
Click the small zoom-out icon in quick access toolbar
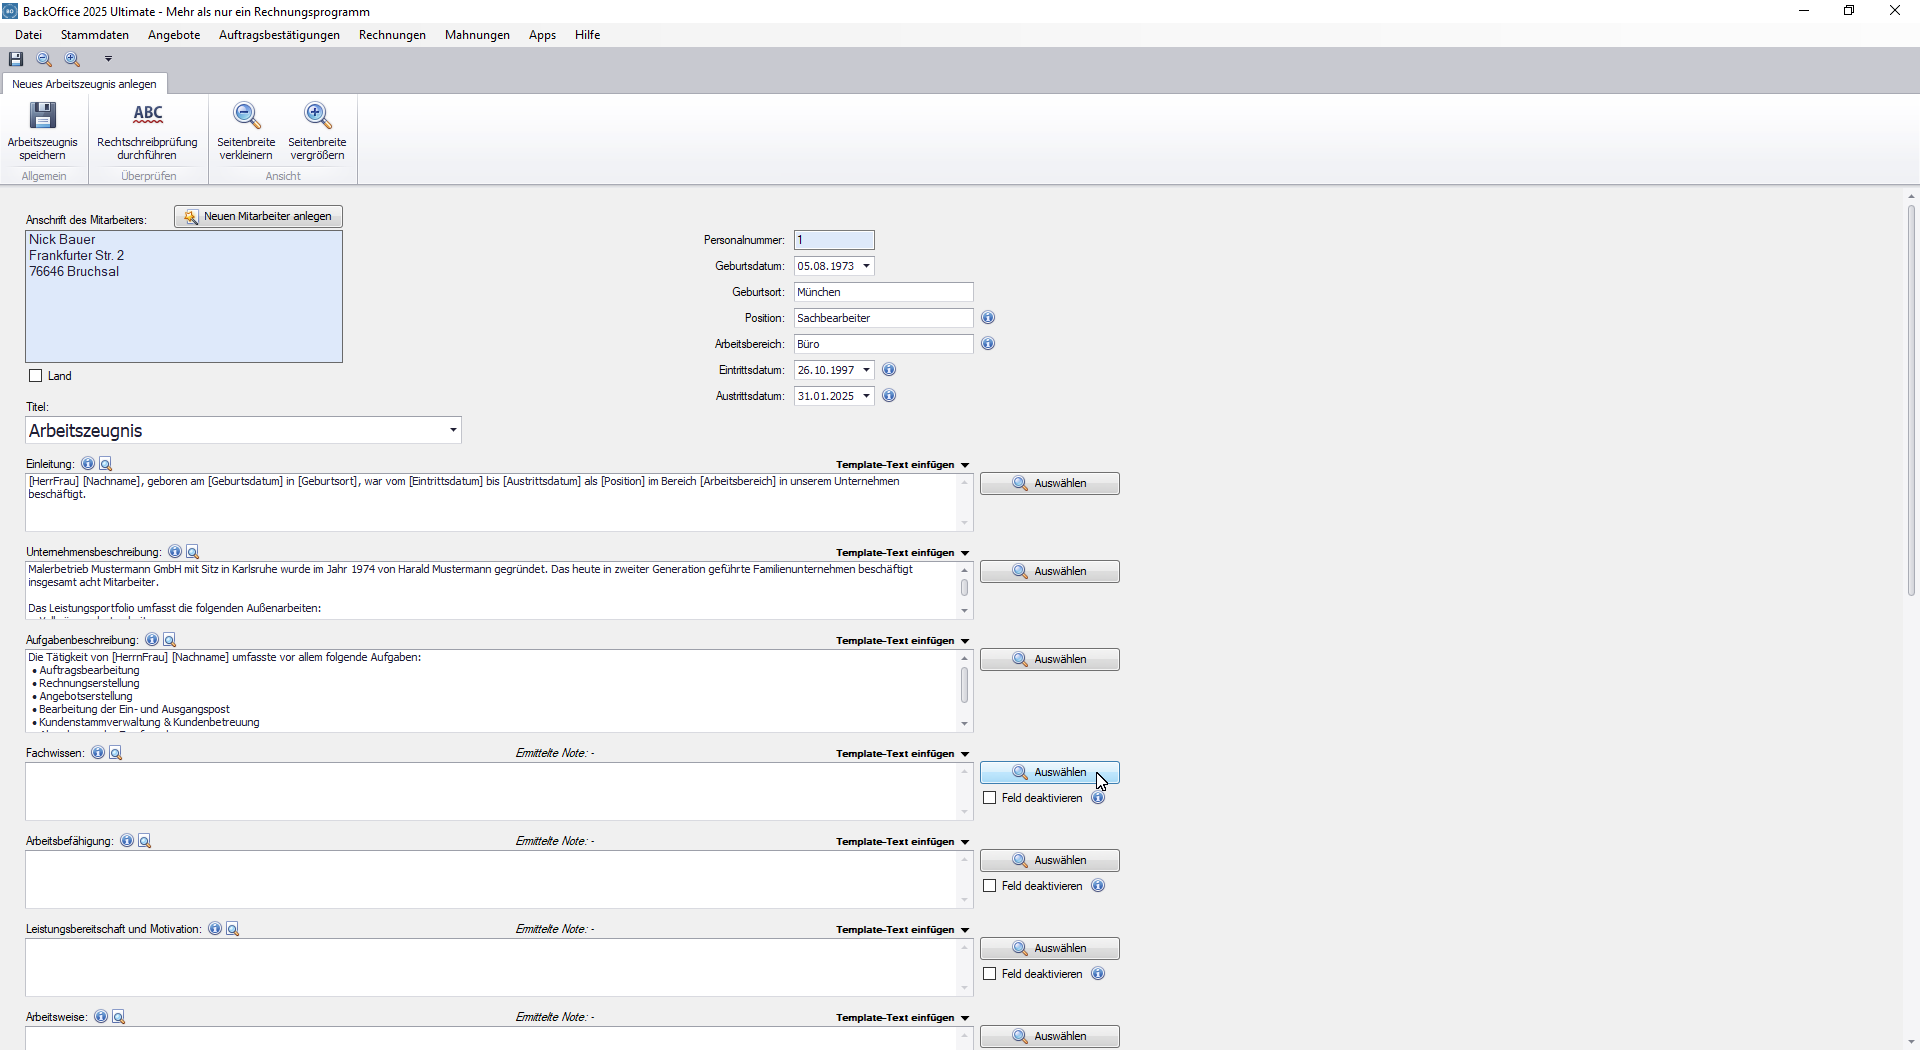pos(44,59)
